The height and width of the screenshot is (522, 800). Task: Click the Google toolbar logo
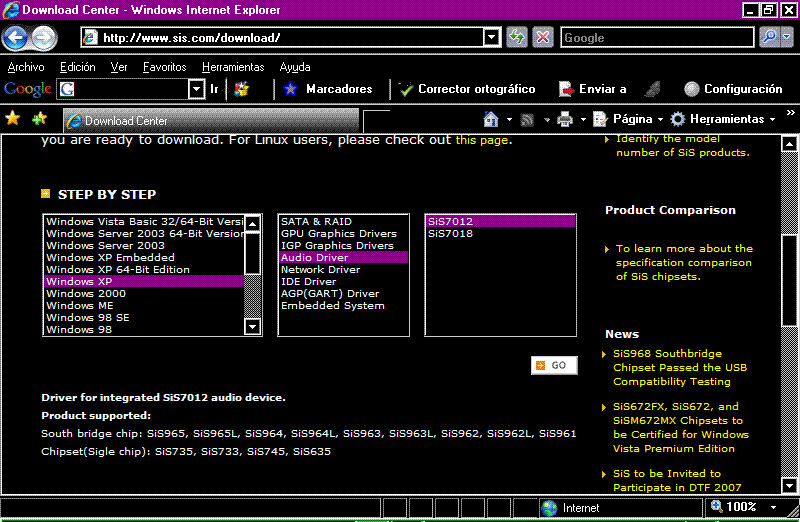(28, 89)
